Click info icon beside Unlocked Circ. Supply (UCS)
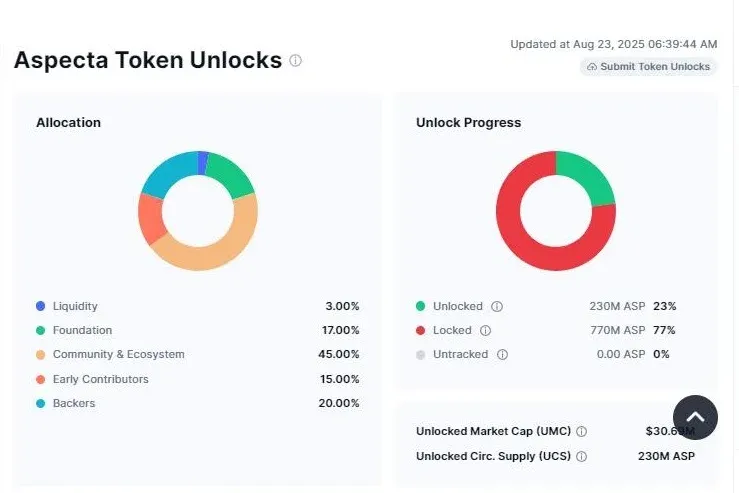 pos(582,456)
